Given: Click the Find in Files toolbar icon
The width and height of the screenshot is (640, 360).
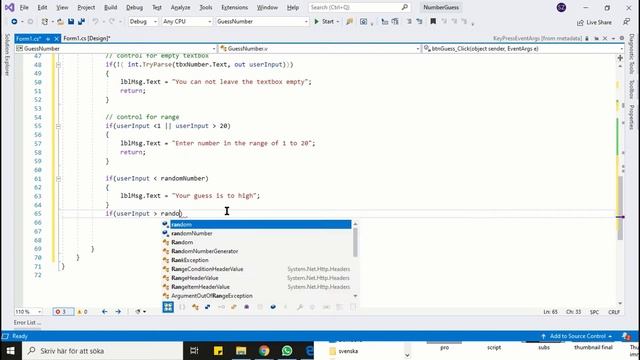Looking at the screenshot, I should click(349, 22).
